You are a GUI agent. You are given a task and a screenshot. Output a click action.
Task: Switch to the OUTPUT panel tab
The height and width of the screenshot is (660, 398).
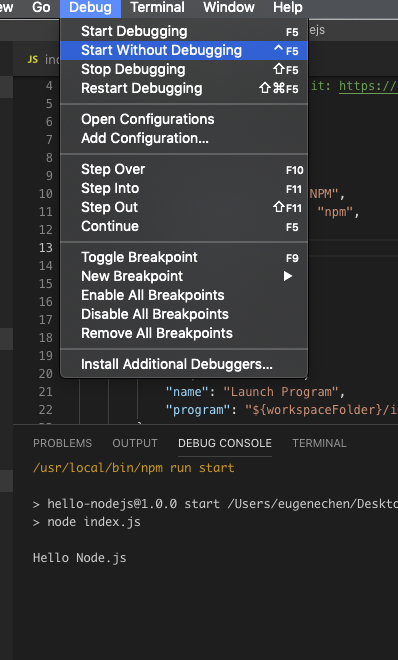click(x=135, y=443)
